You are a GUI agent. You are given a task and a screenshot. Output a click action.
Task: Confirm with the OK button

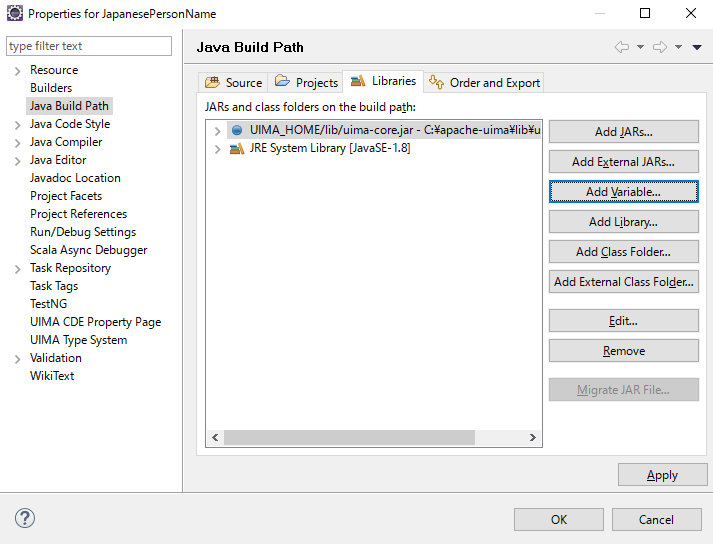pos(559,519)
